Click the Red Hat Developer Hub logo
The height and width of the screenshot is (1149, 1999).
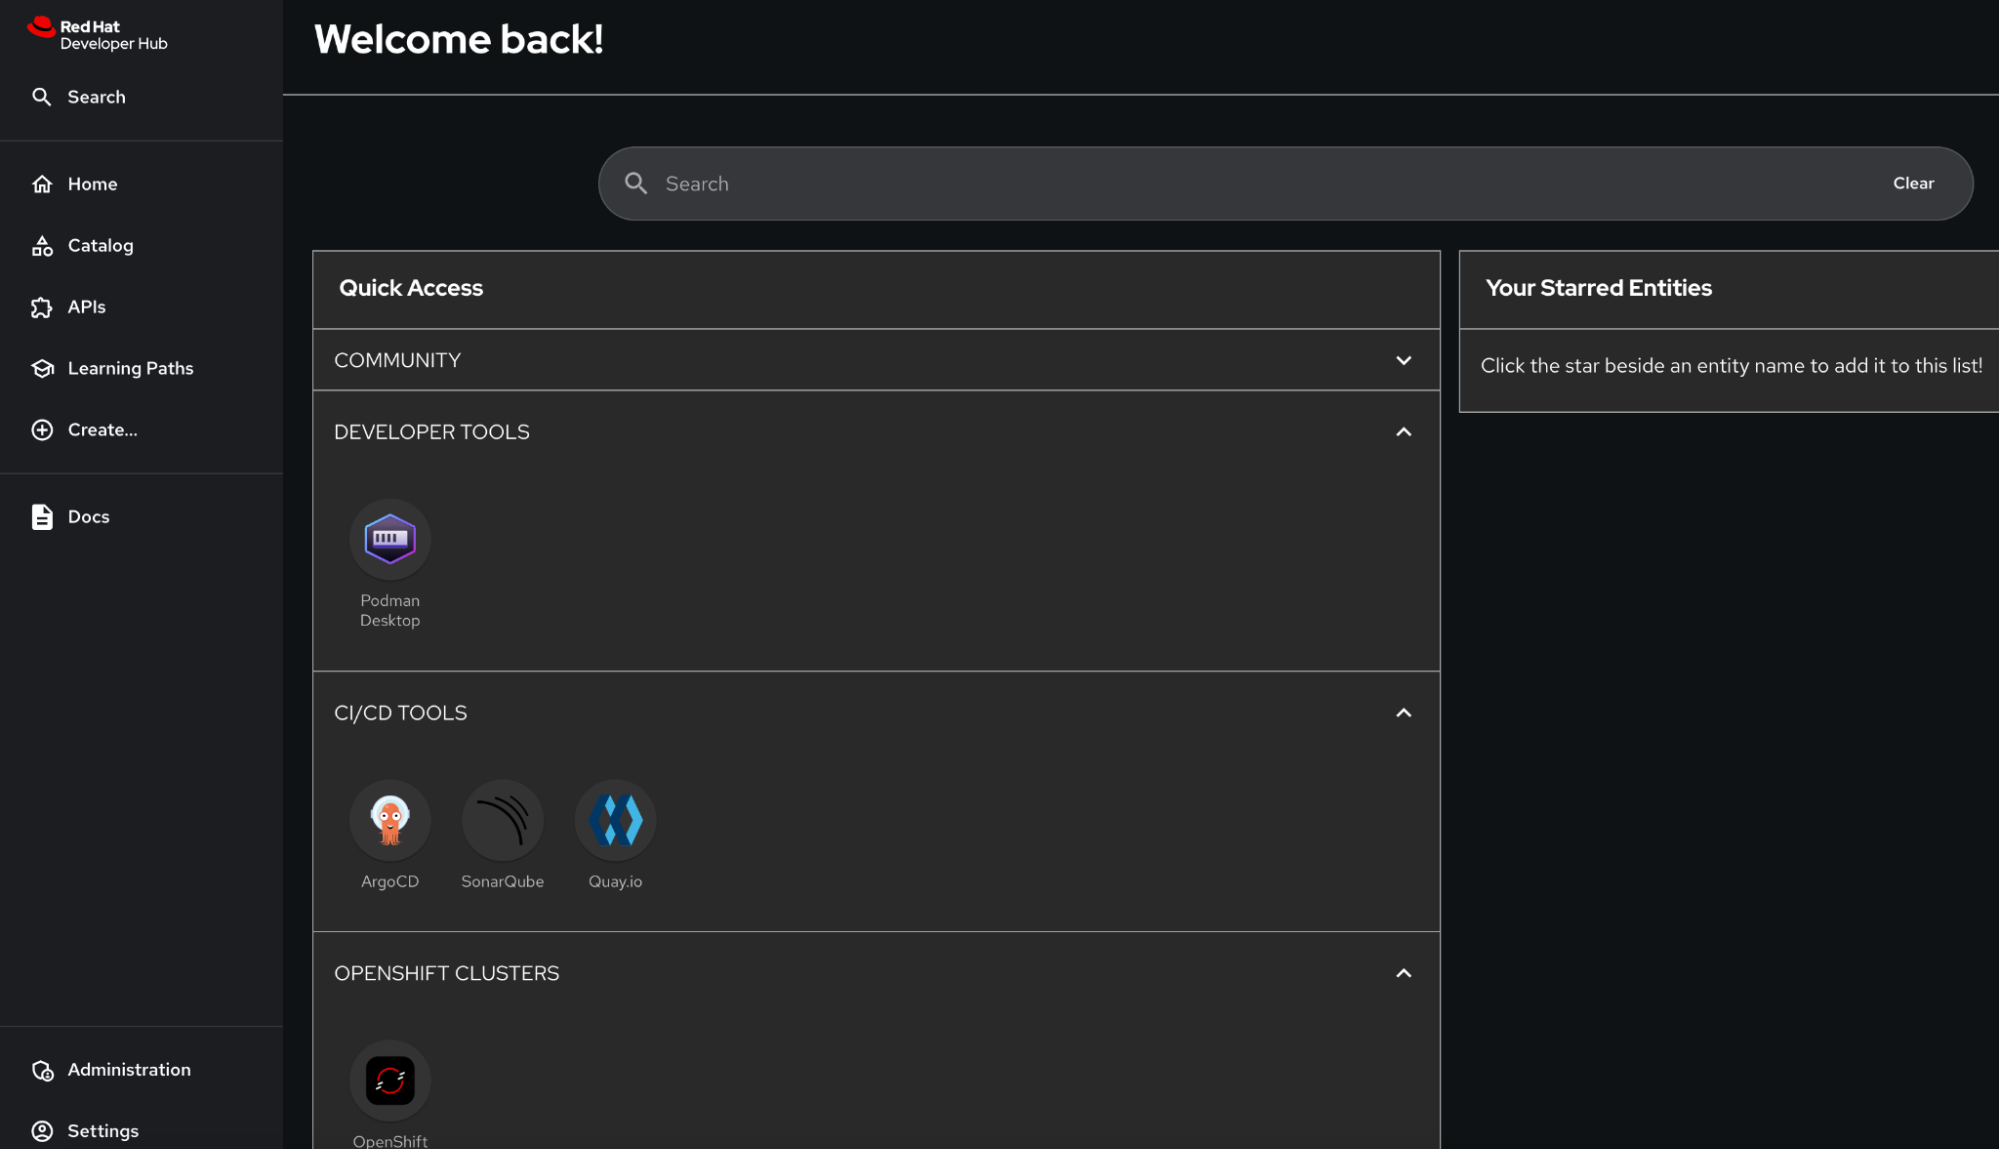97,34
